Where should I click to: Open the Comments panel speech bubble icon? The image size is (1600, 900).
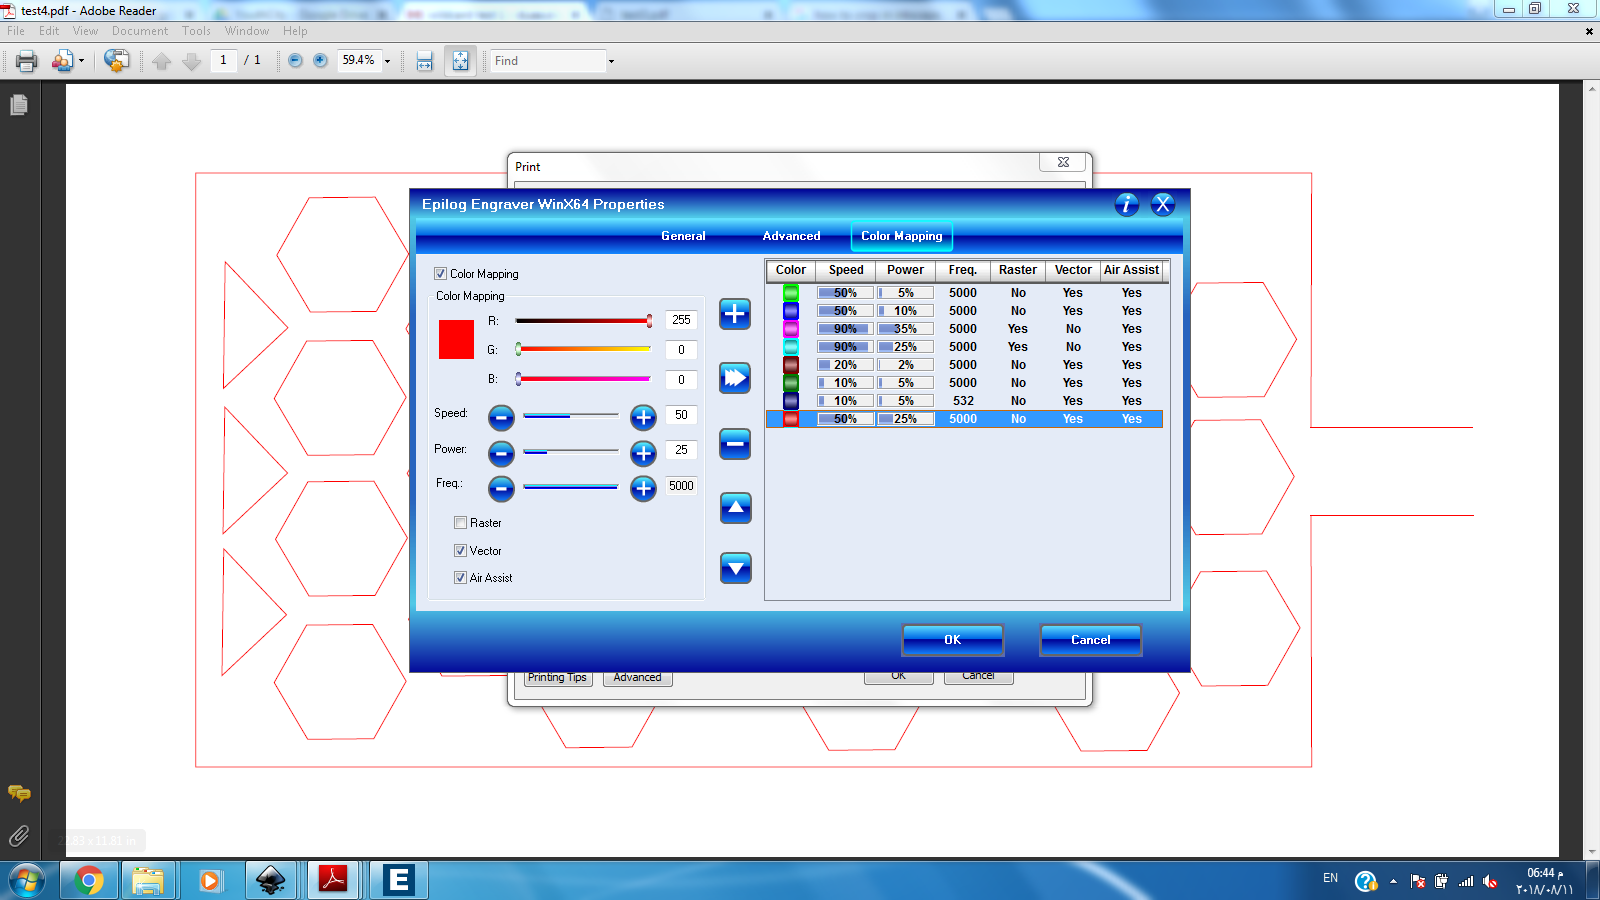[x=19, y=794]
